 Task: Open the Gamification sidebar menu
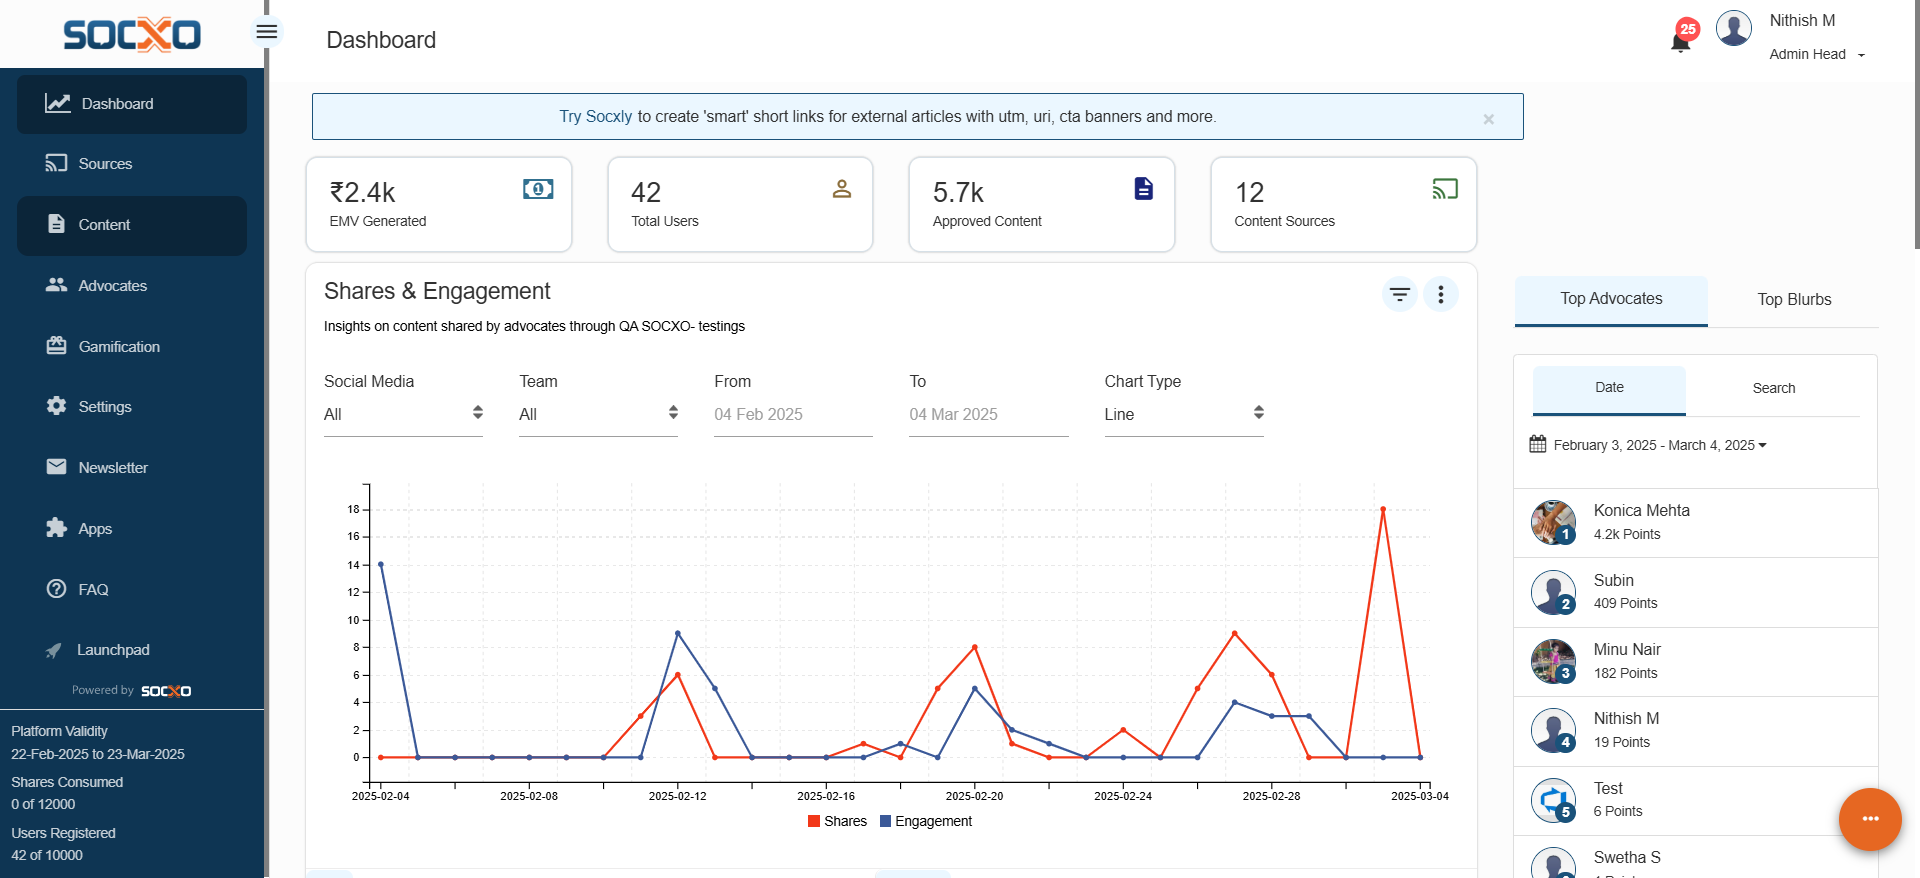point(118,347)
